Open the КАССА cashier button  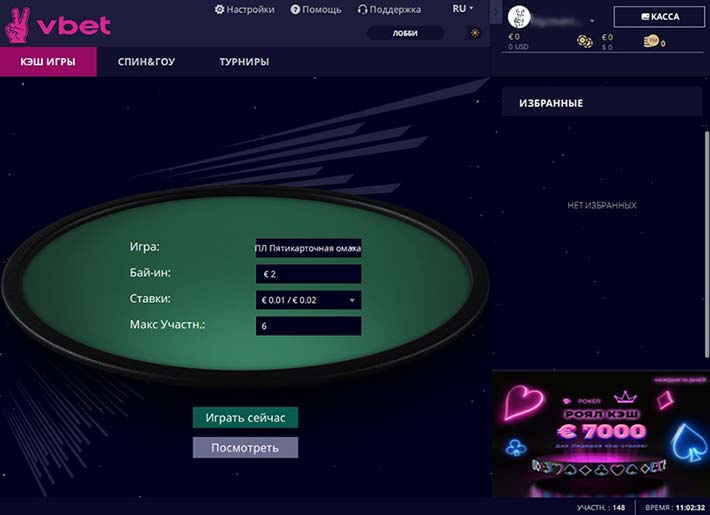click(659, 17)
